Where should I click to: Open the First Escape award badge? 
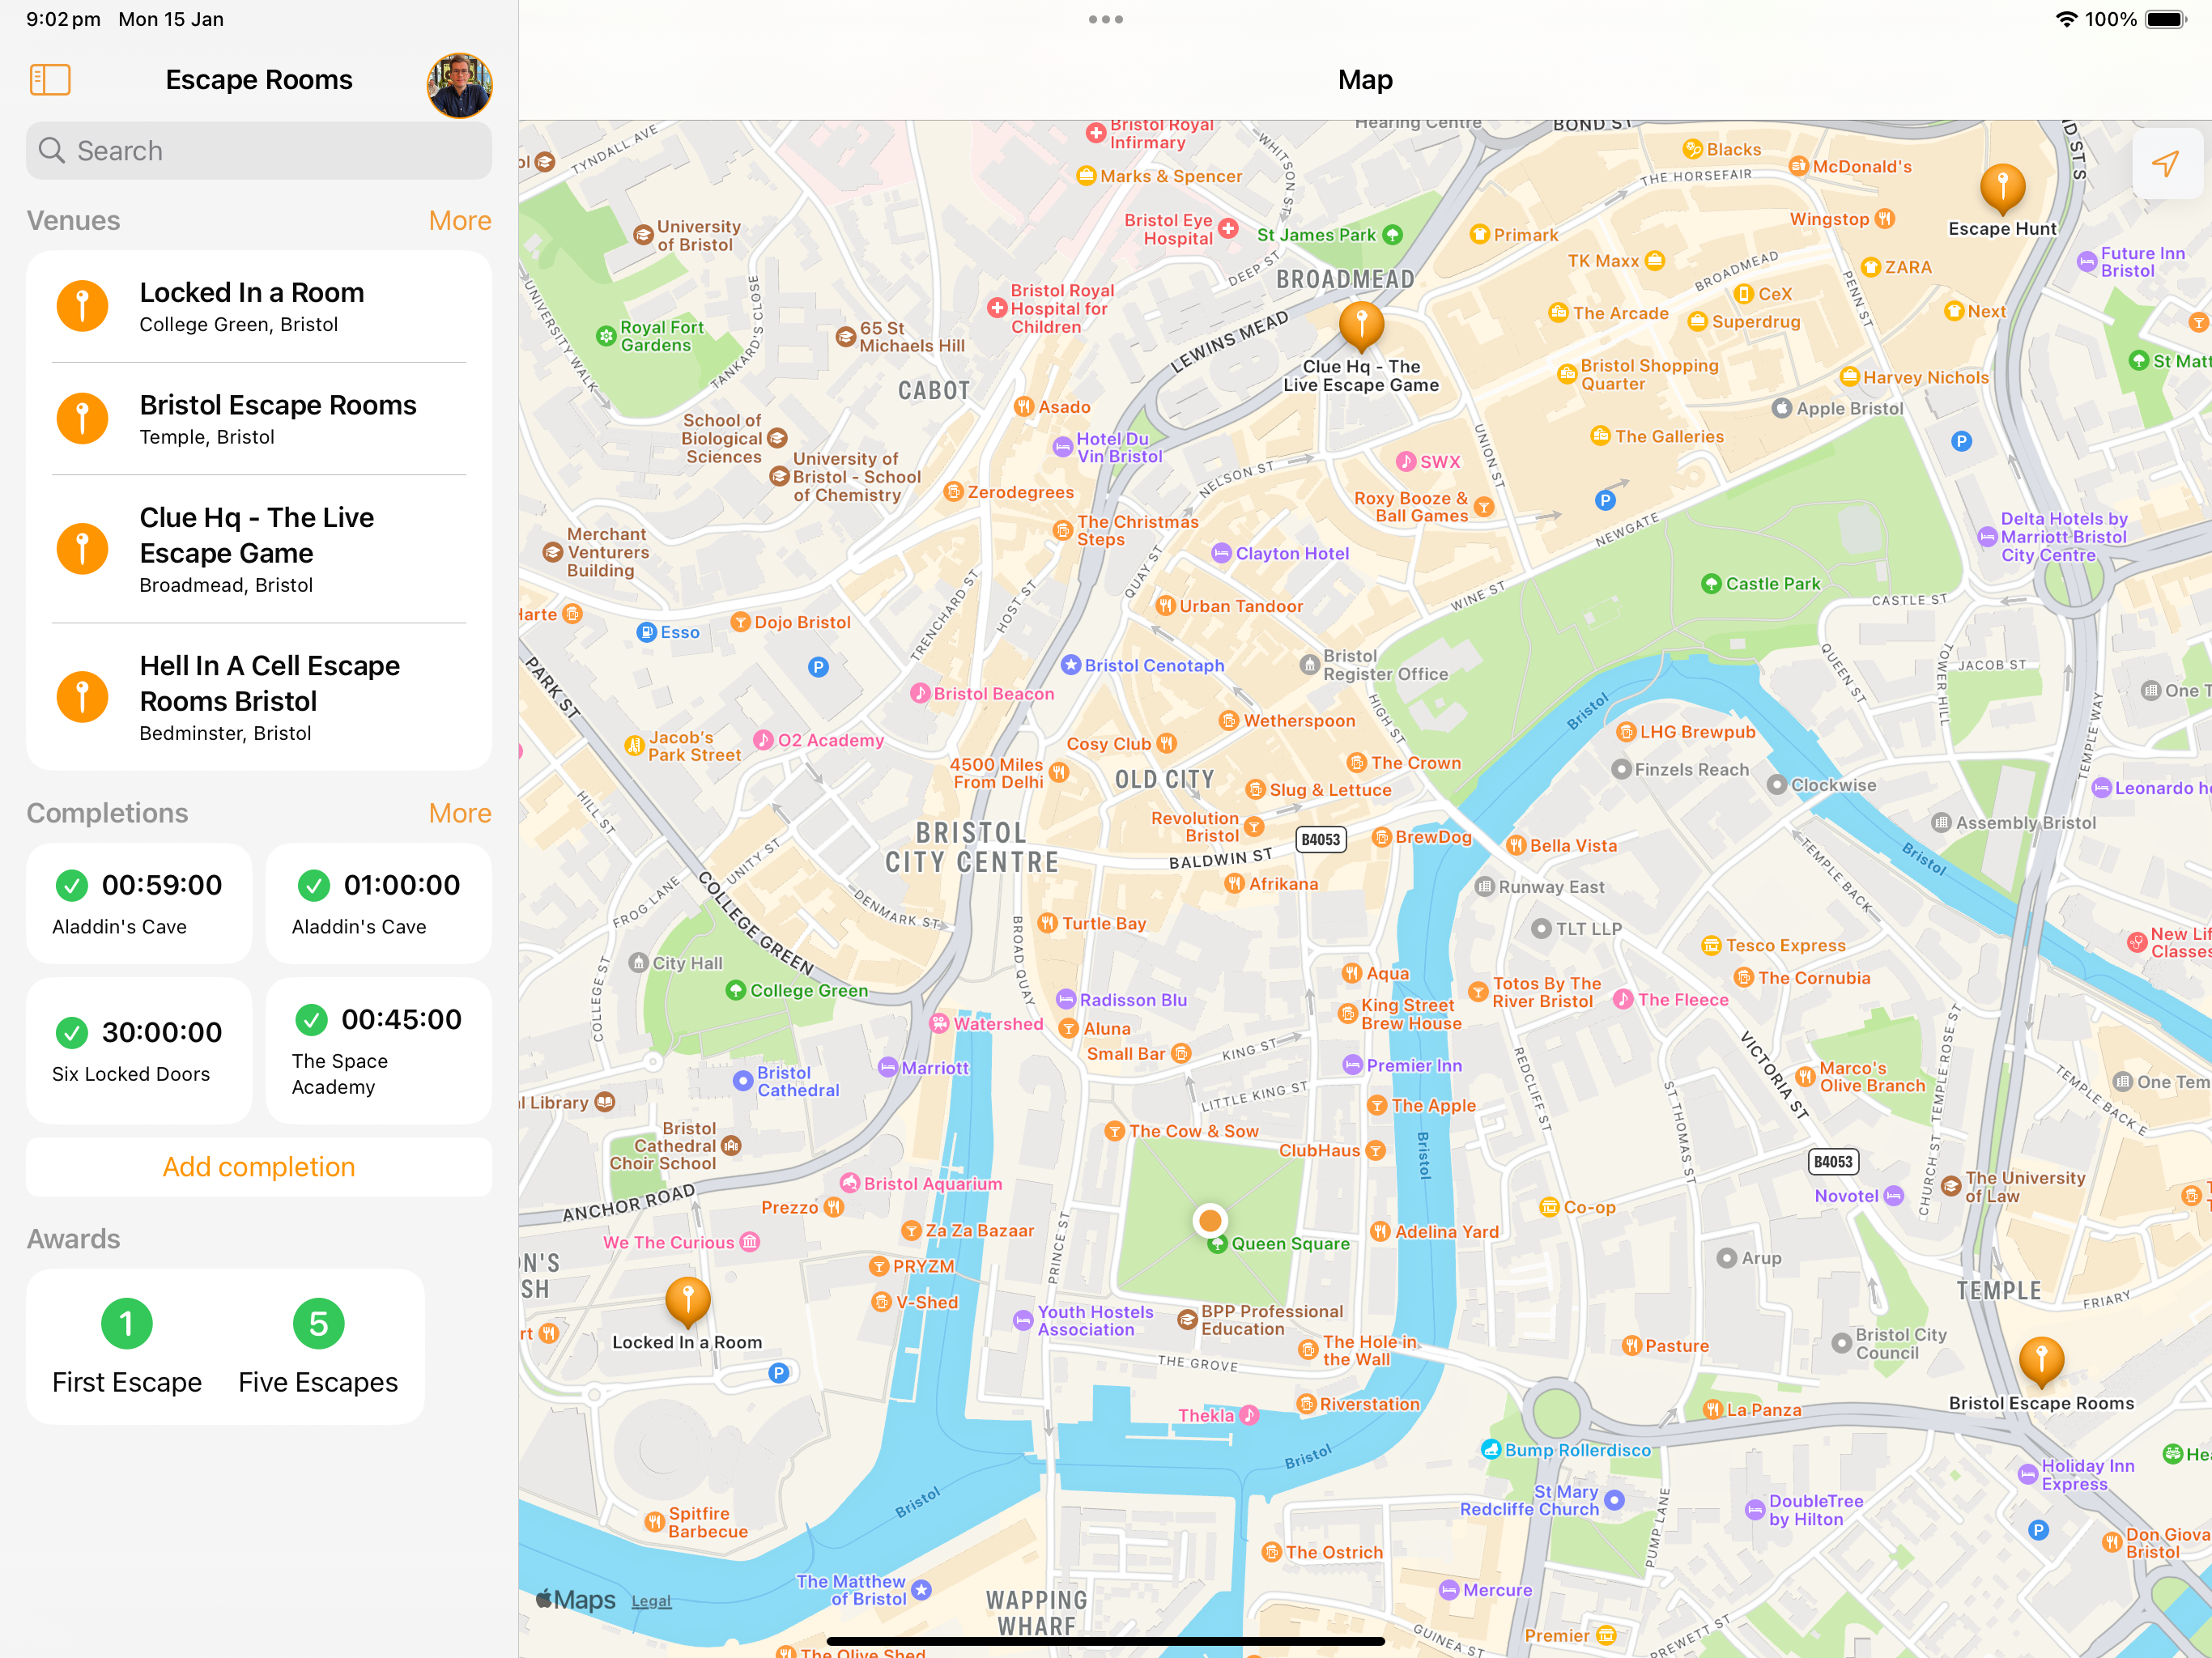pos(127,1346)
